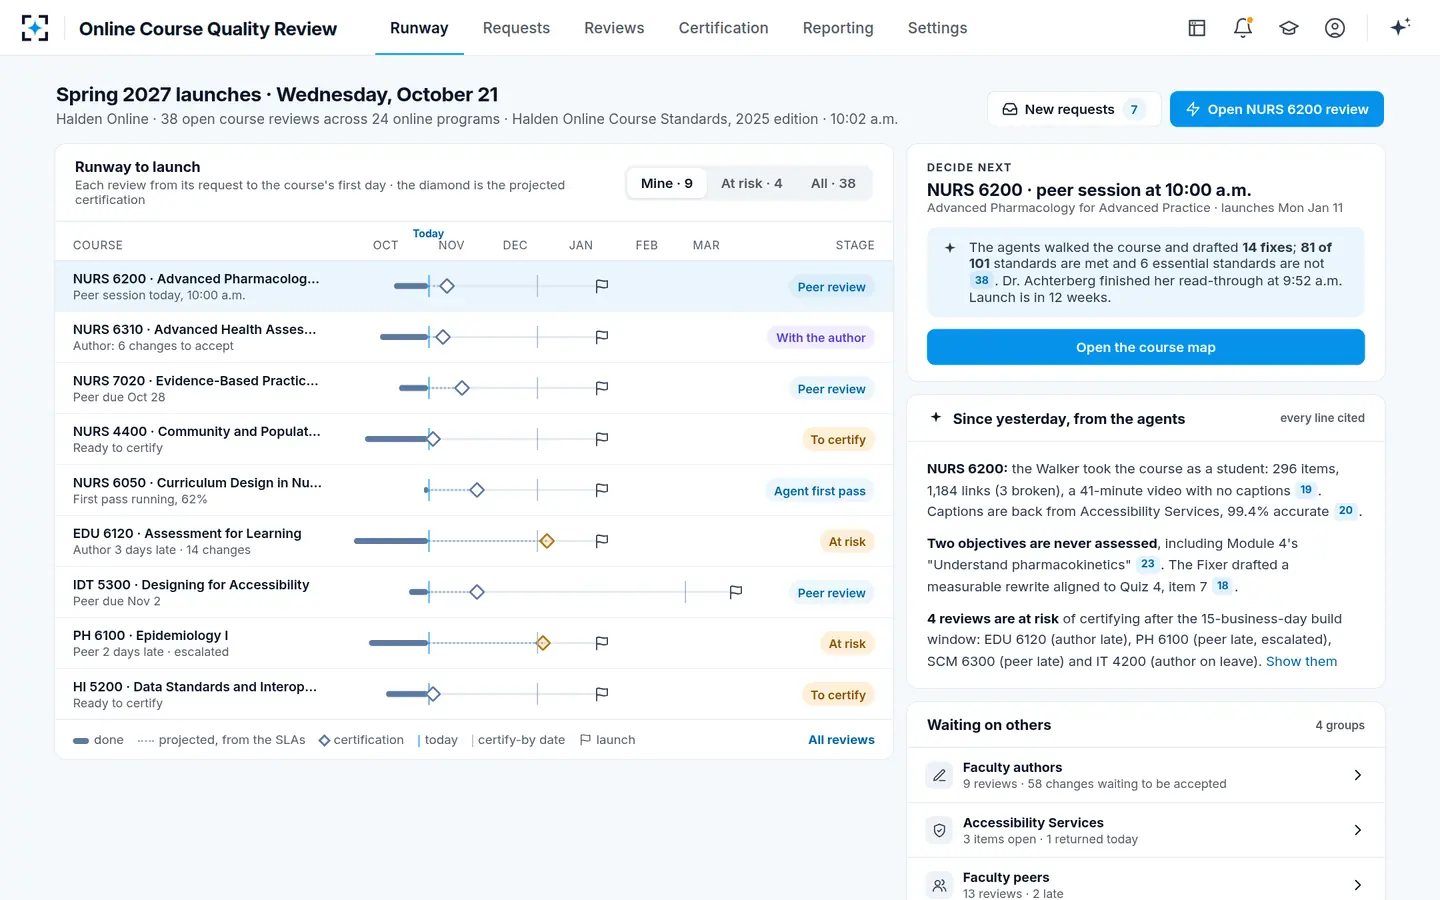This screenshot has width=1440, height=900.
Task: Click the certification diamond for NURS 7020
Action: [462, 388]
